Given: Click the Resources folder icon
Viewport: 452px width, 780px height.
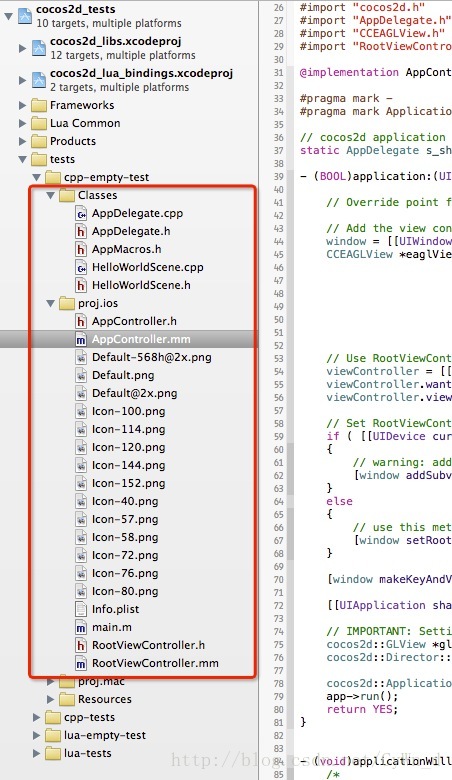Looking at the screenshot, I should (67, 699).
